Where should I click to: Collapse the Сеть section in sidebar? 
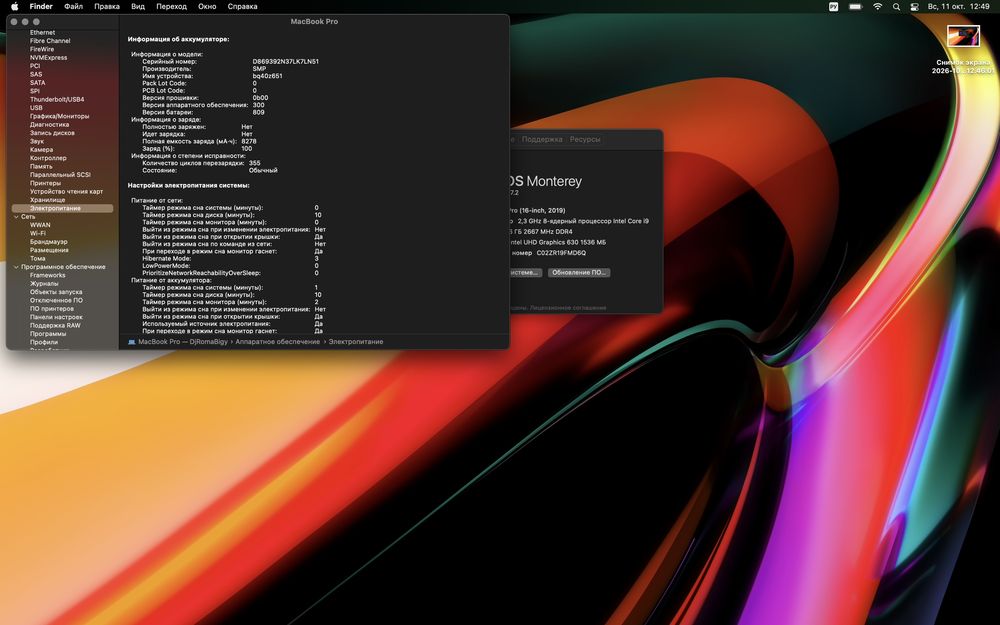(x=16, y=217)
